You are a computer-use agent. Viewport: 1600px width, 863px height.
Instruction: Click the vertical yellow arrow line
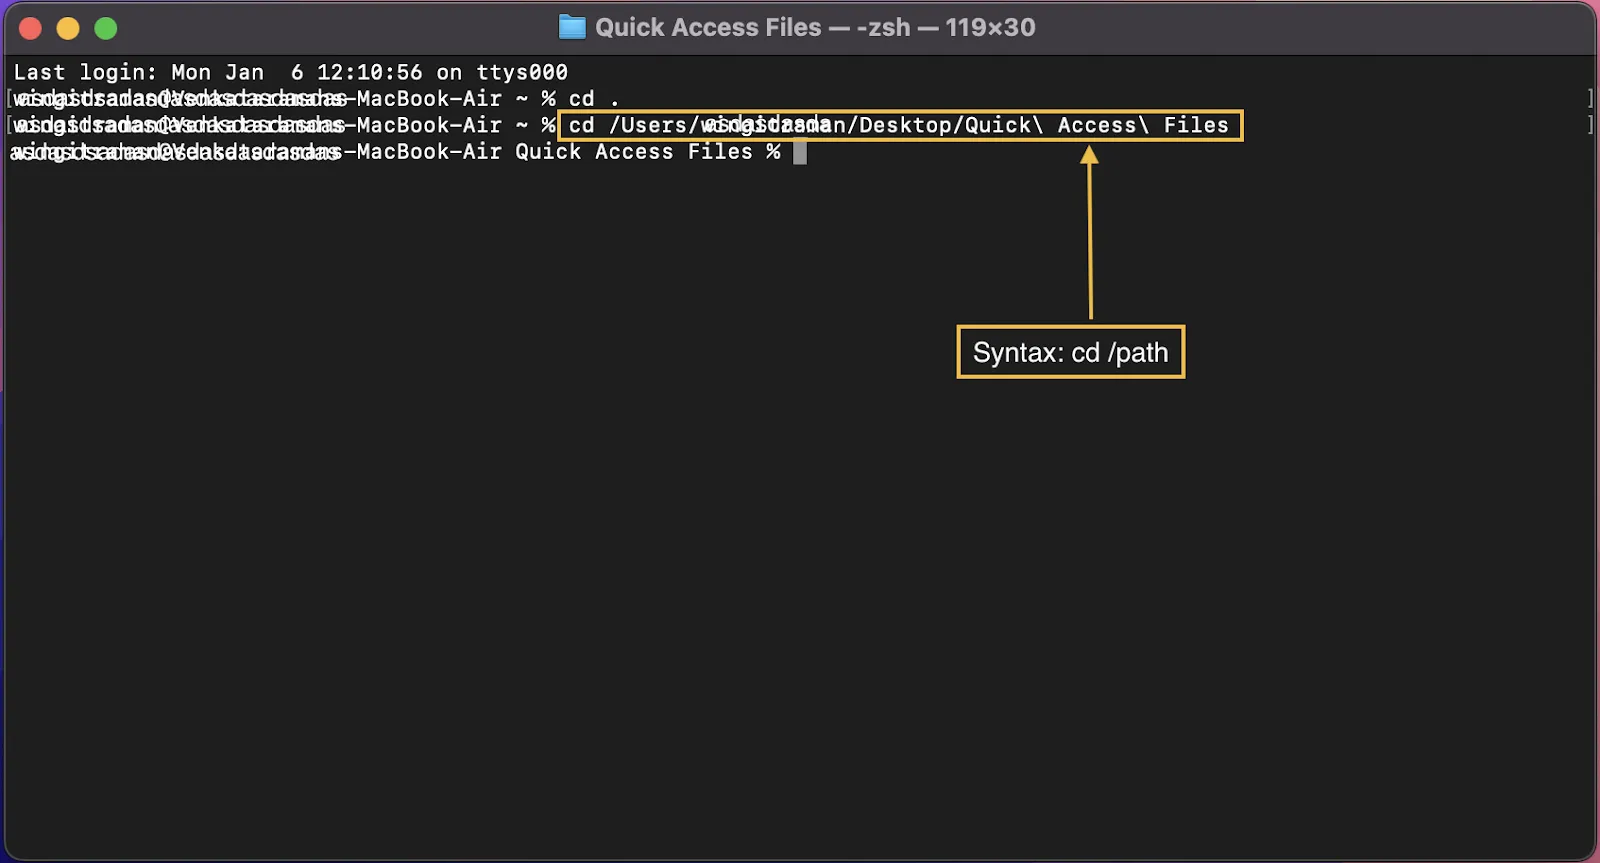tap(1090, 240)
